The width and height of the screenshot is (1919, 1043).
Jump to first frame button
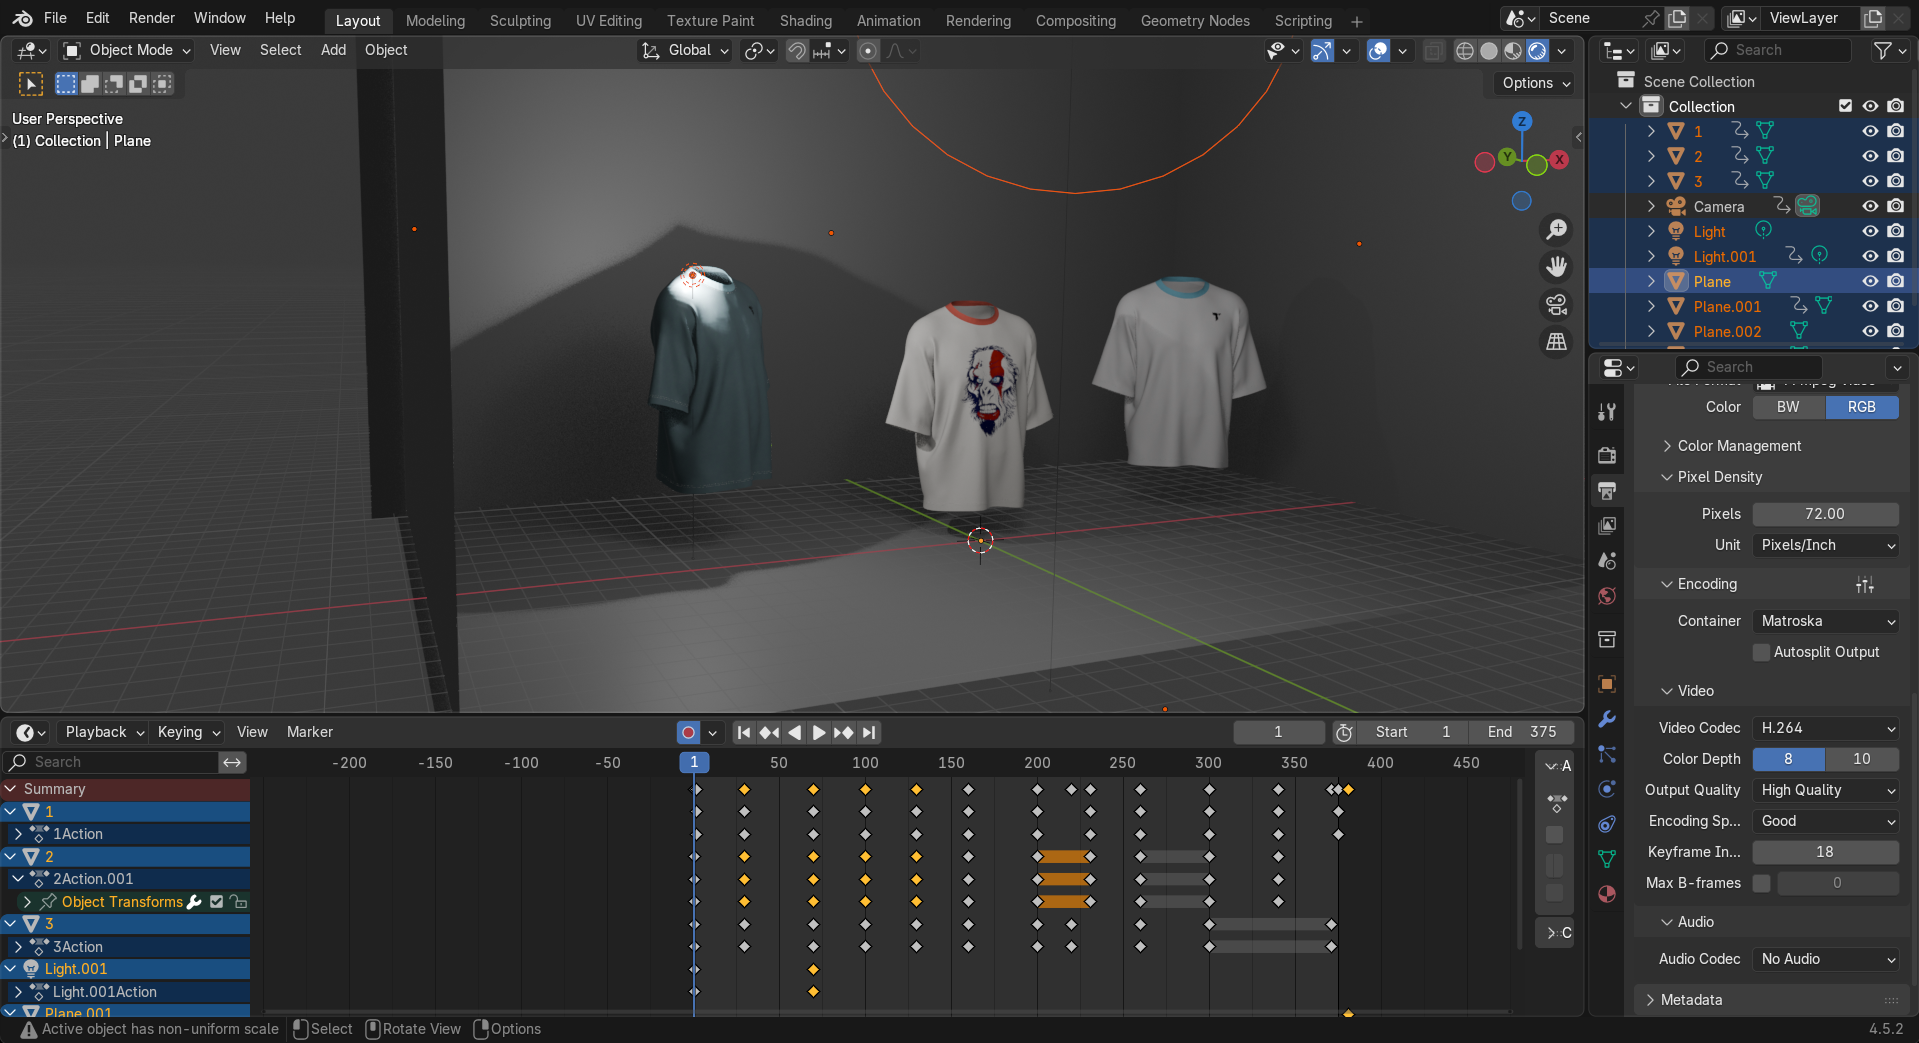pyautogui.click(x=744, y=732)
